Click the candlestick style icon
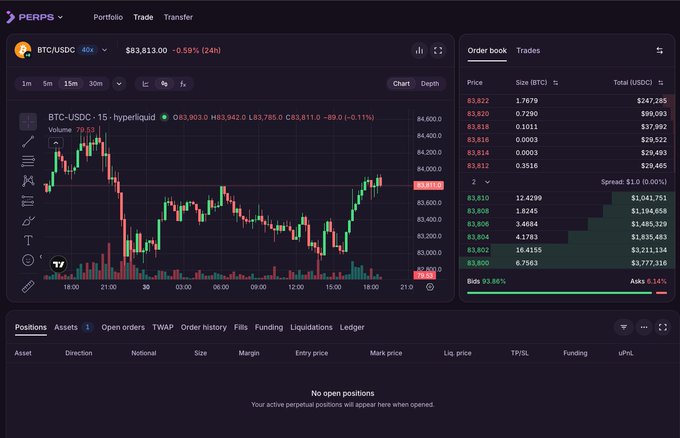680x438 pixels. [x=164, y=84]
